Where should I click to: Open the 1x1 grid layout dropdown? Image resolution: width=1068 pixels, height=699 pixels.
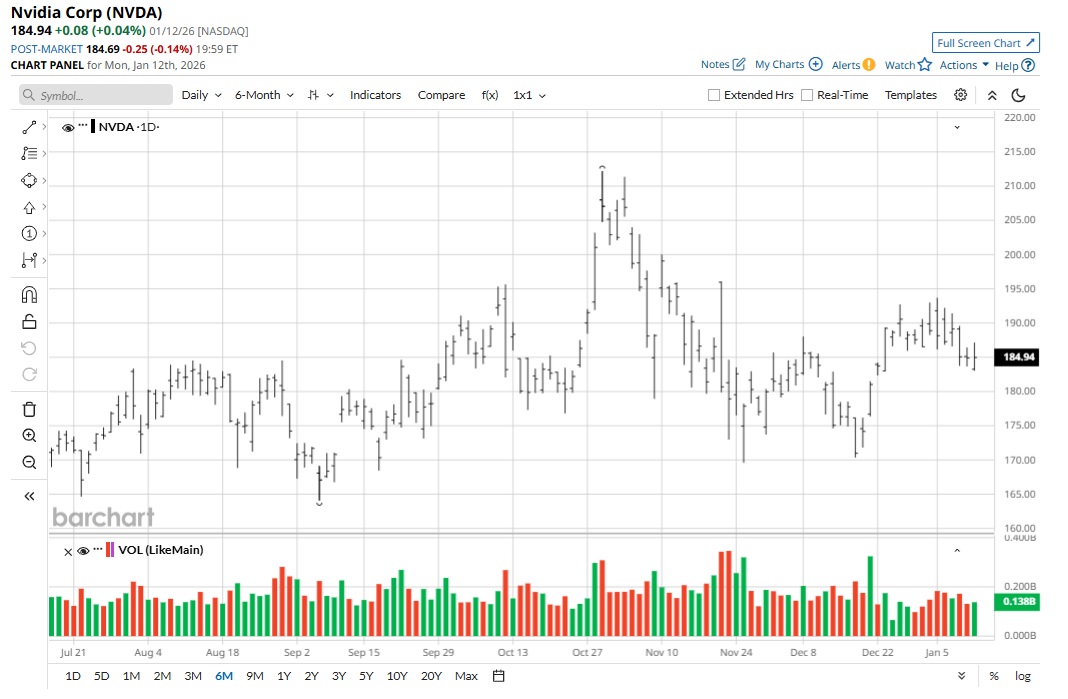(x=529, y=95)
